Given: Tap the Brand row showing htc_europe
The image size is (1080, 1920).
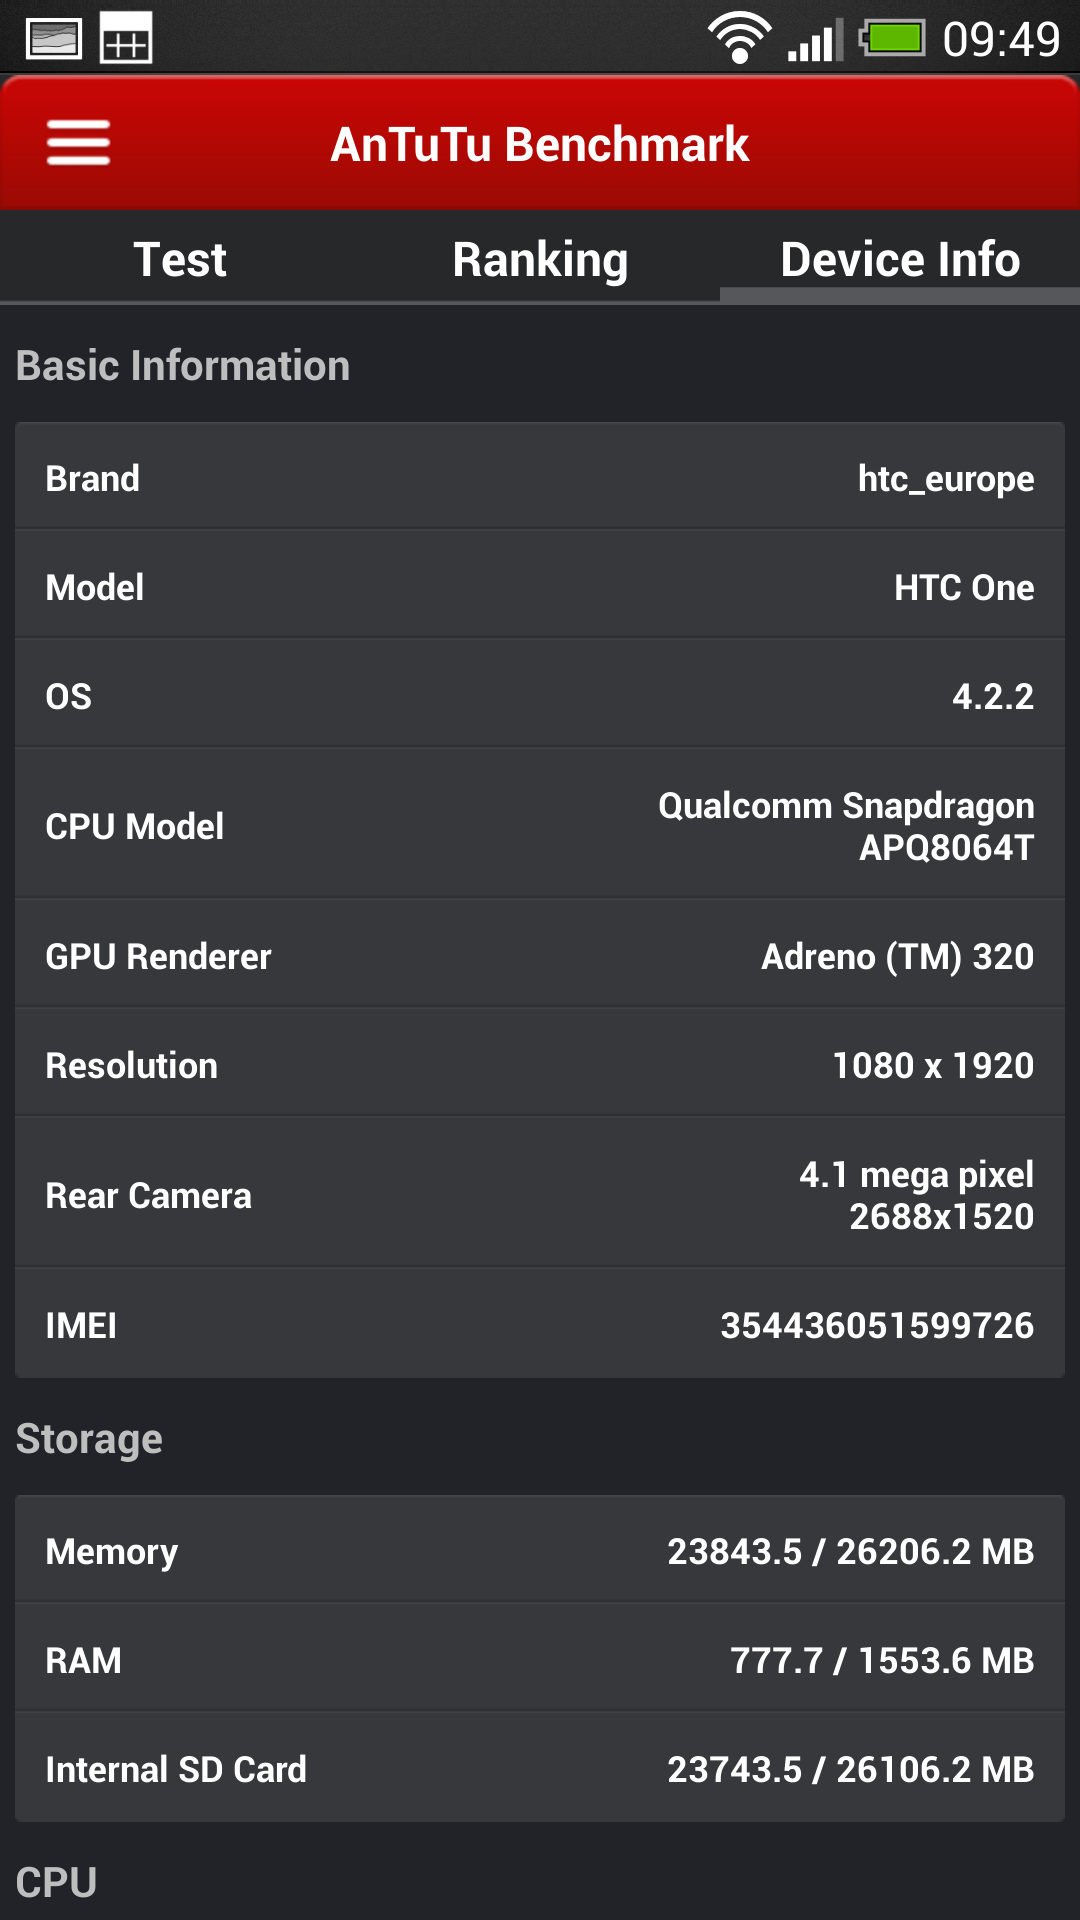Looking at the screenshot, I should [540, 478].
